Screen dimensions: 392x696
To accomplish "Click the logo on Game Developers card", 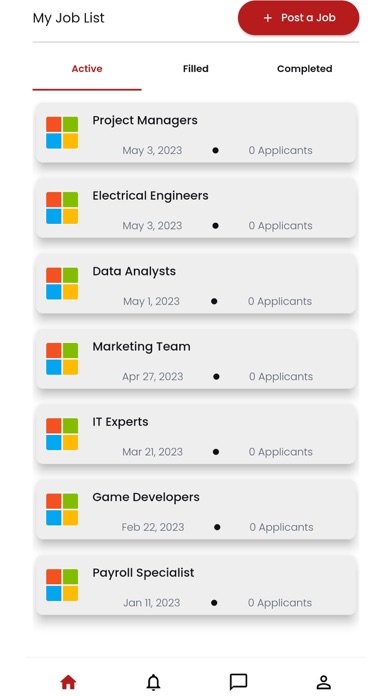I will pyautogui.click(x=62, y=510).
